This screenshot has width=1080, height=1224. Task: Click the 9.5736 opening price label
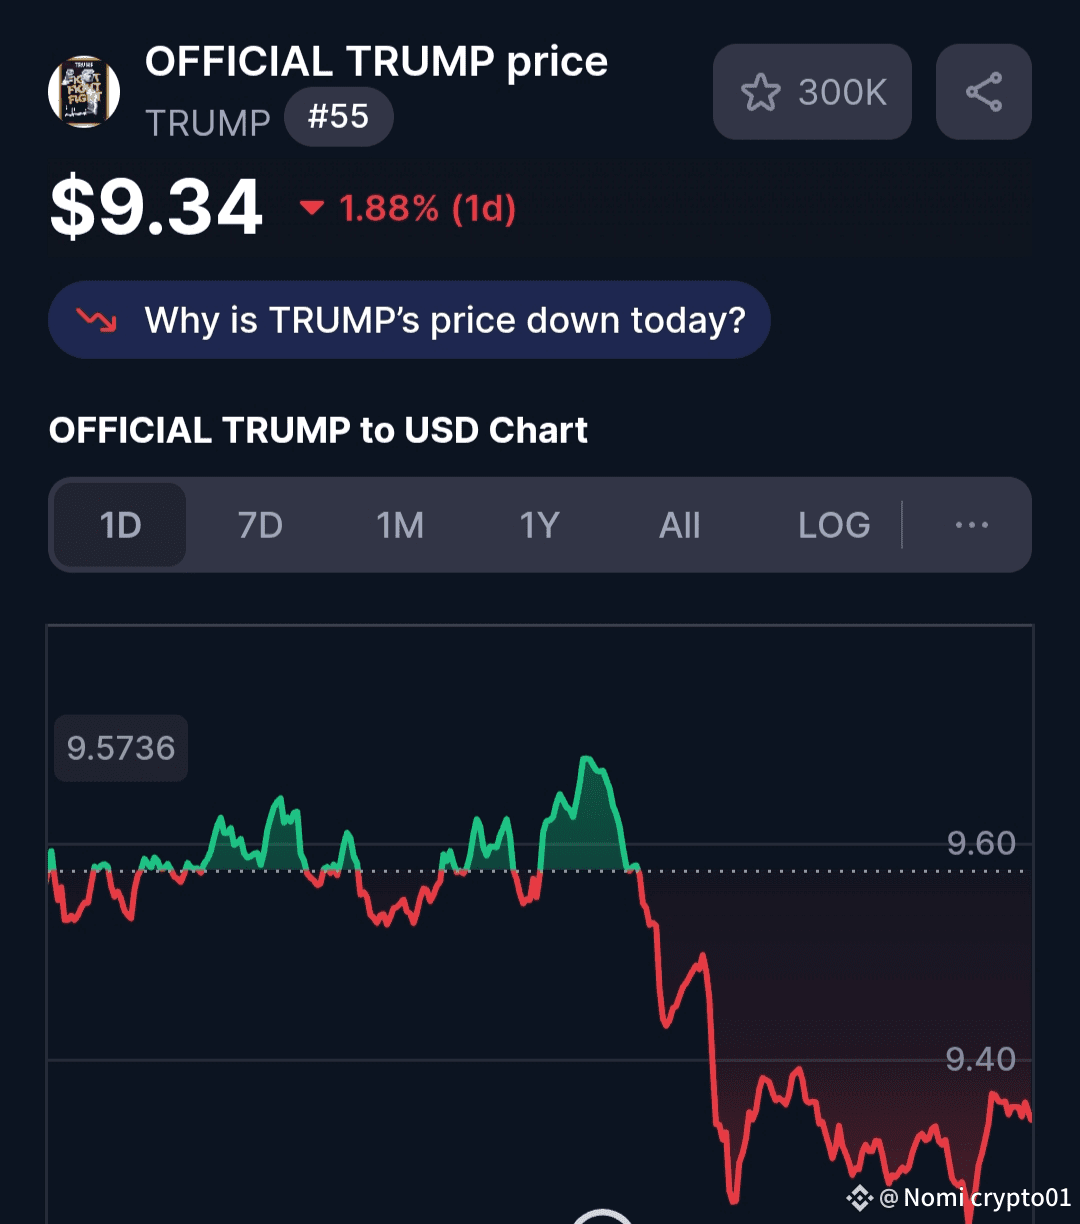(121, 748)
